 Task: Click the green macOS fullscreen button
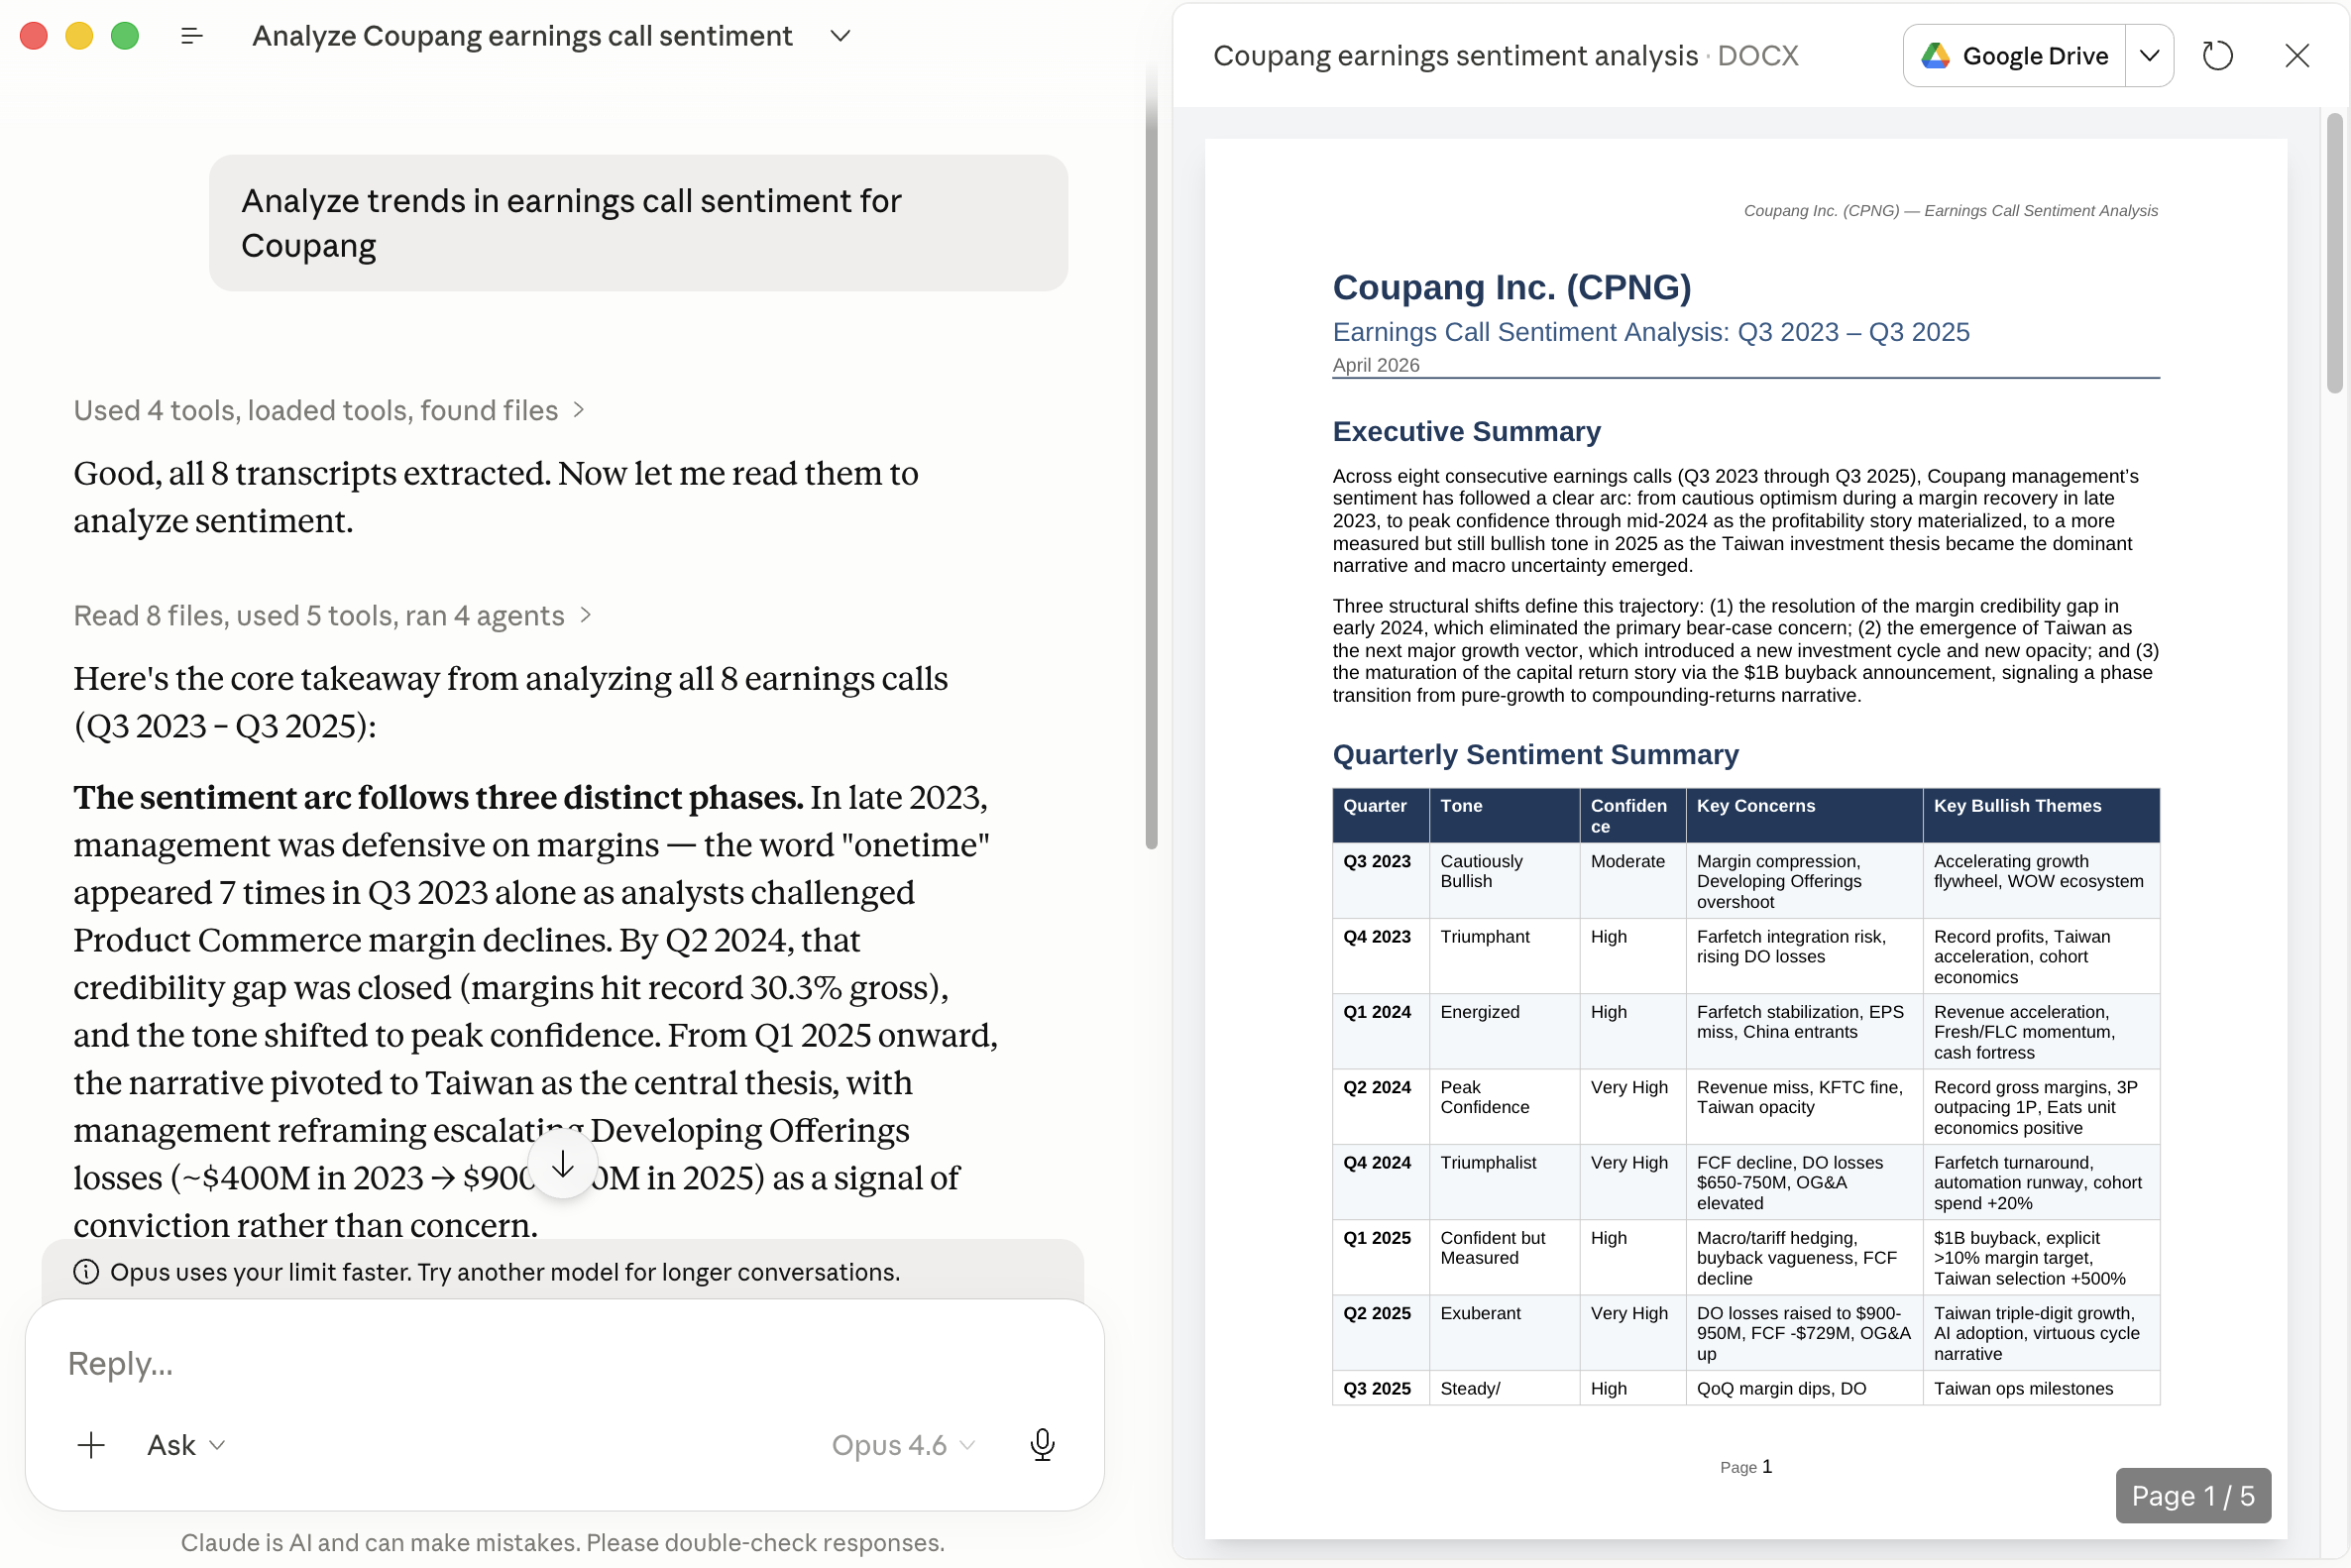click(x=125, y=36)
